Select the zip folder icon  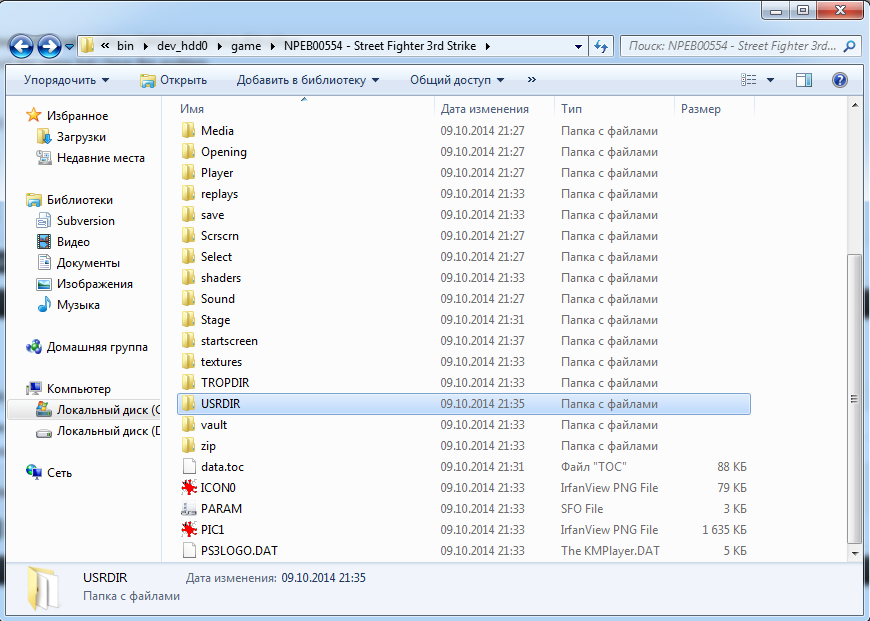[x=189, y=446]
